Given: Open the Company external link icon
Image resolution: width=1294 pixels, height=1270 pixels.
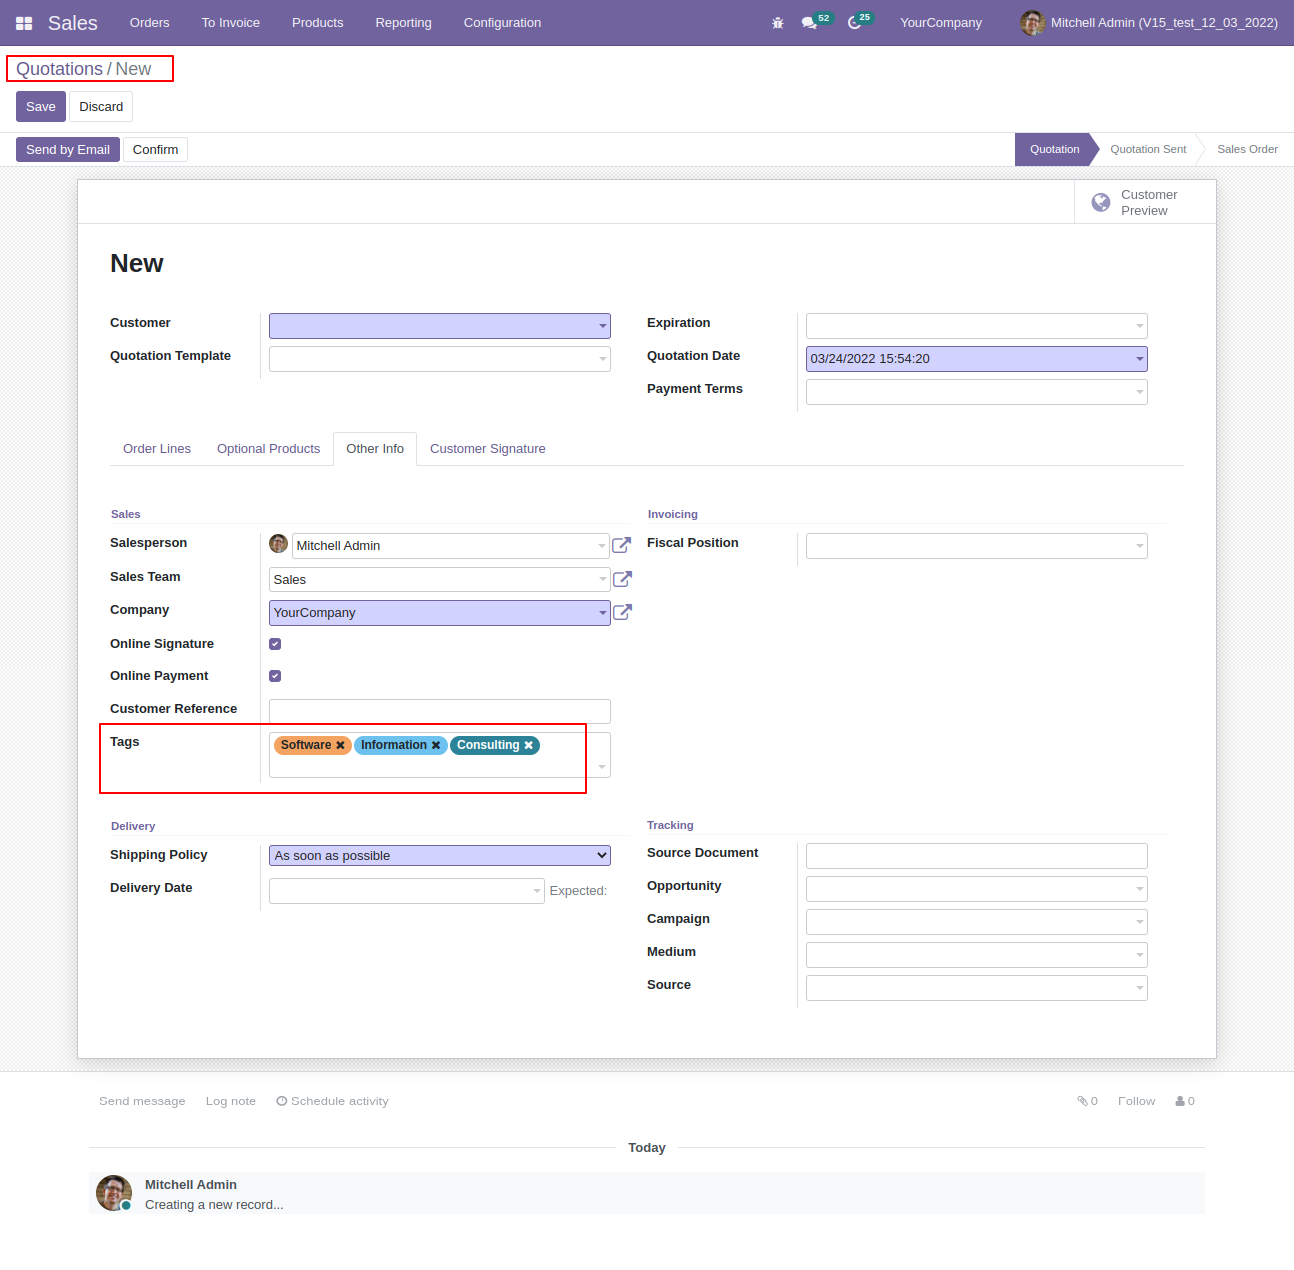Looking at the screenshot, I should click(622, 613).
